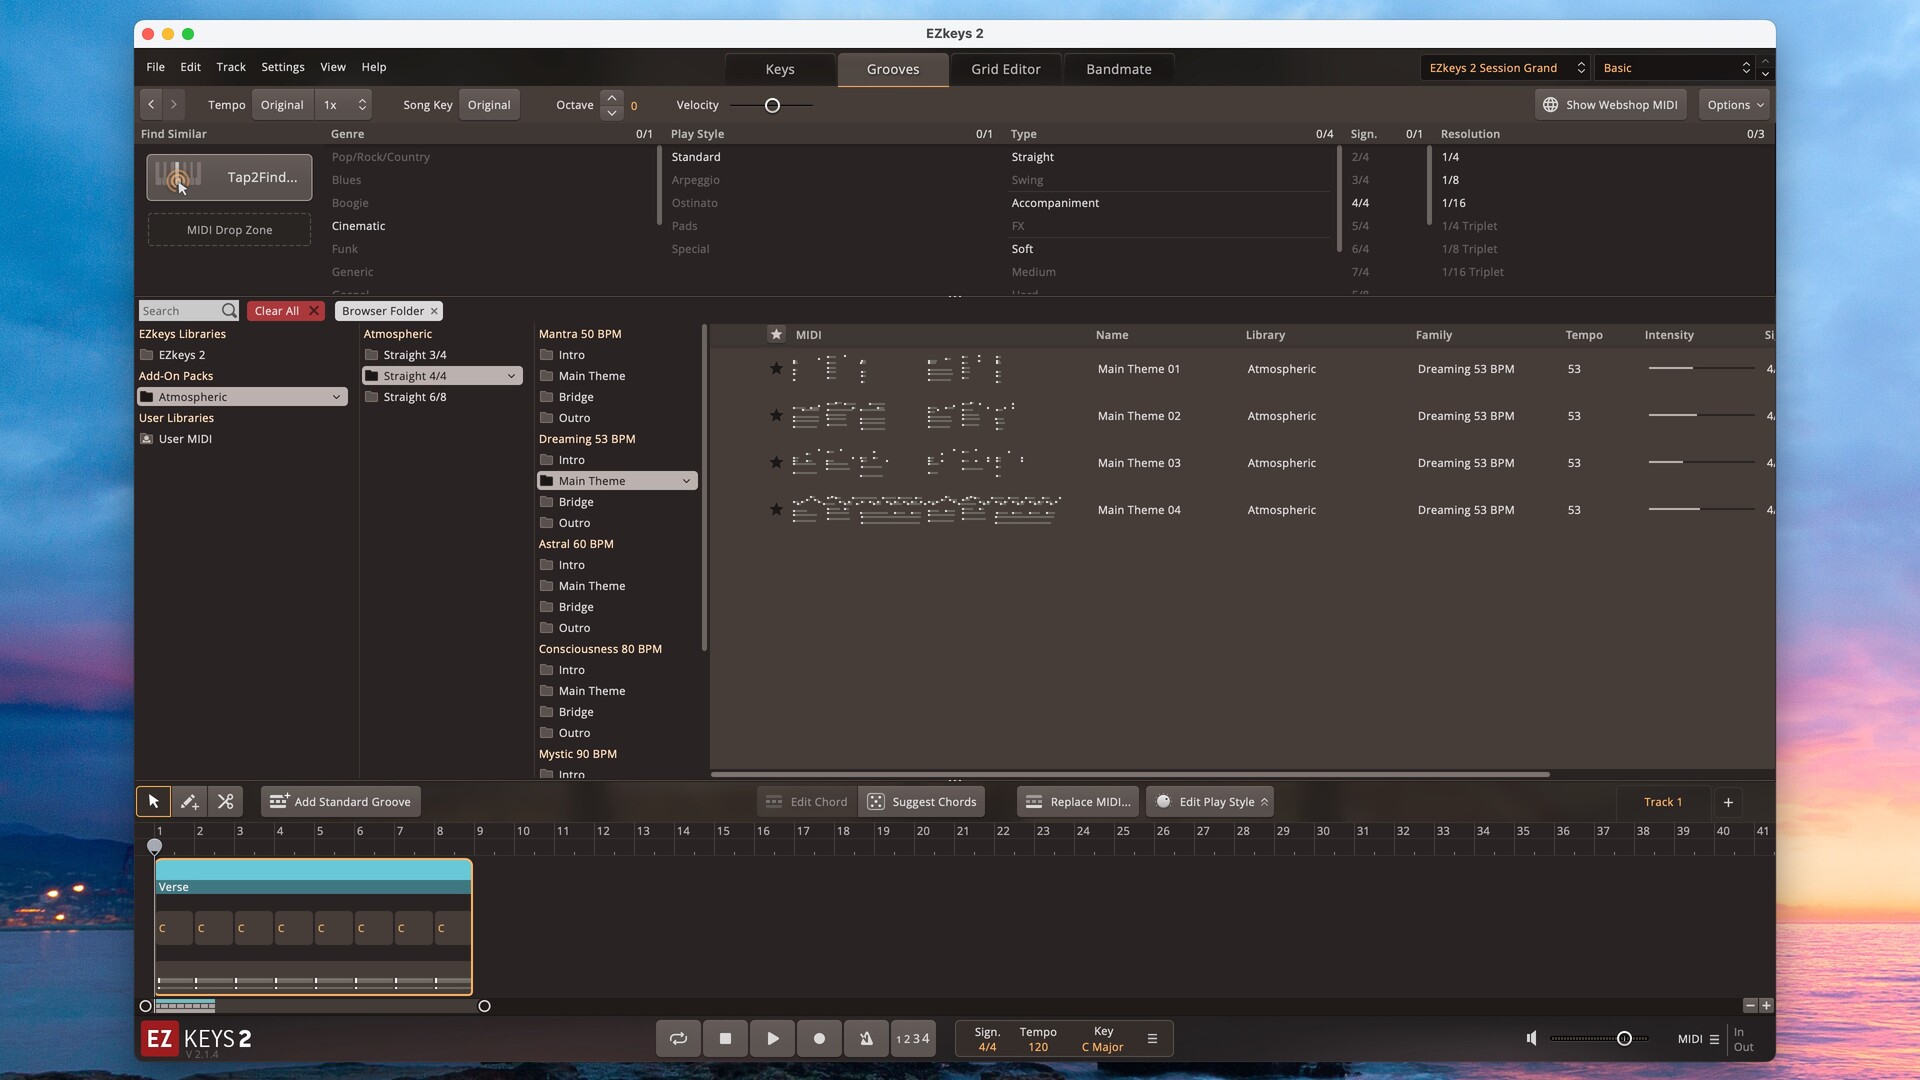Open the Options dropdown

tap(1735, 105)
